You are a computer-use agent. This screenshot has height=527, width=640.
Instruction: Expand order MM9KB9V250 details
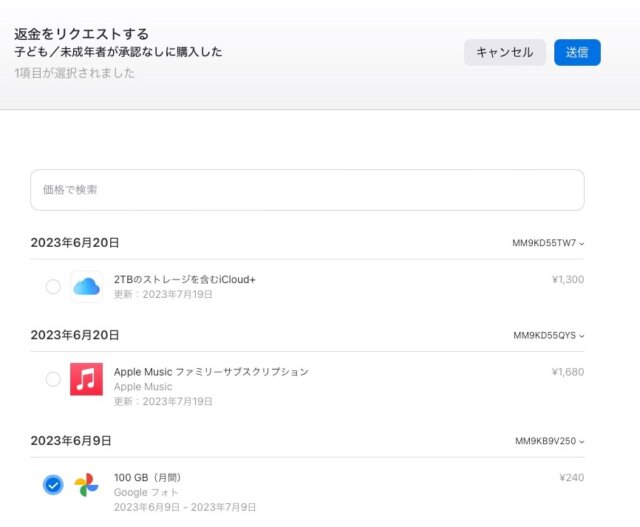tap(549, 441)
